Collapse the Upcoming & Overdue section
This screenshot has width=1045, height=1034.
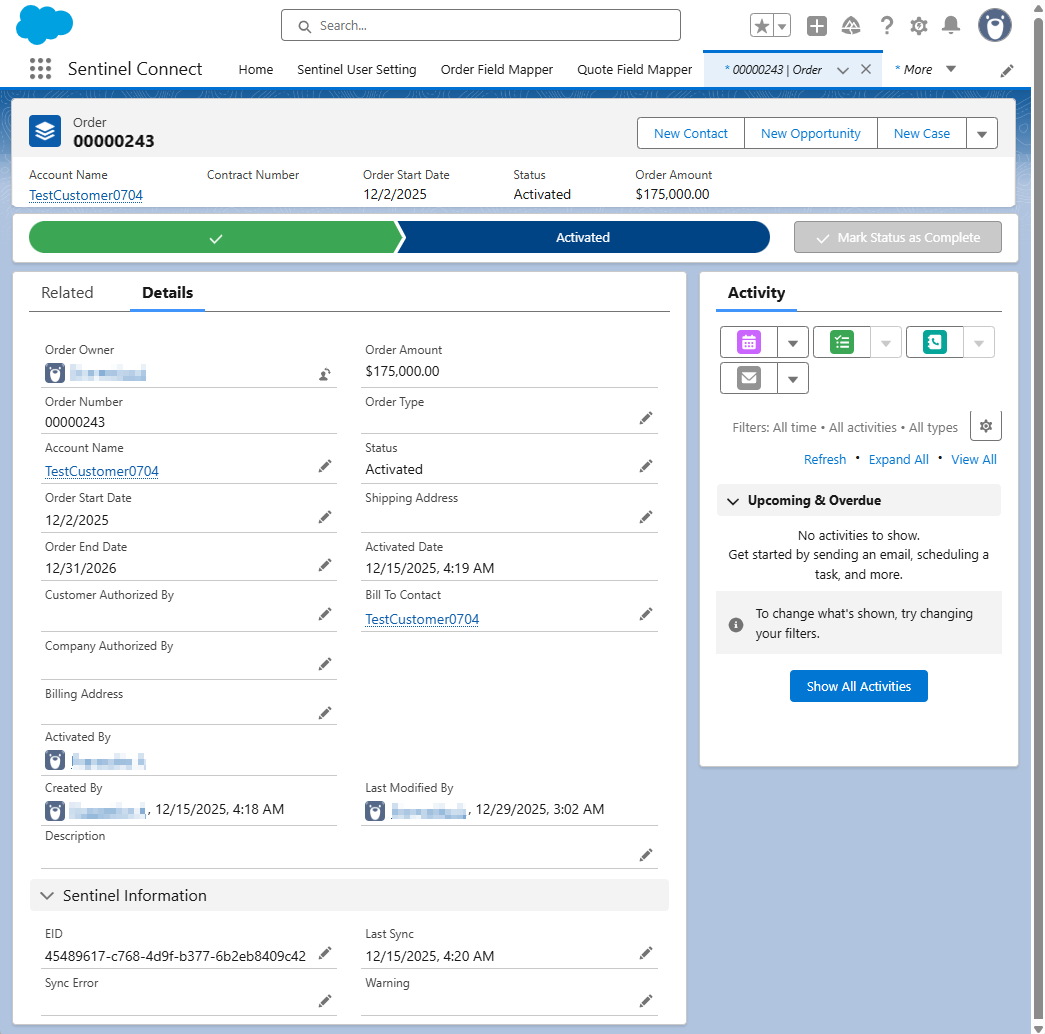pos(733,501)
